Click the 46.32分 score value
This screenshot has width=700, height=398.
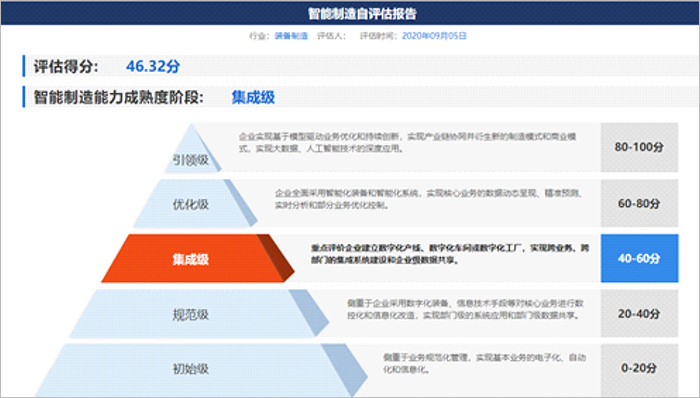(x=153, y=66)
